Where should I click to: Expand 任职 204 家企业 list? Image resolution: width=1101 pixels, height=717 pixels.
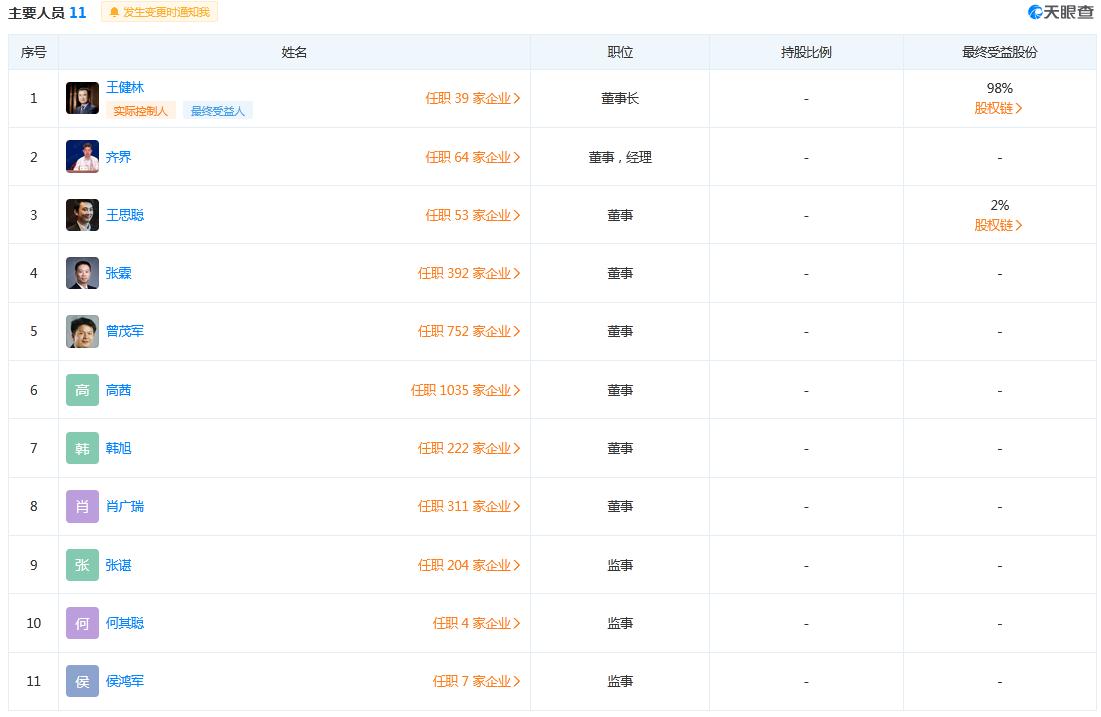coord(469,565)
